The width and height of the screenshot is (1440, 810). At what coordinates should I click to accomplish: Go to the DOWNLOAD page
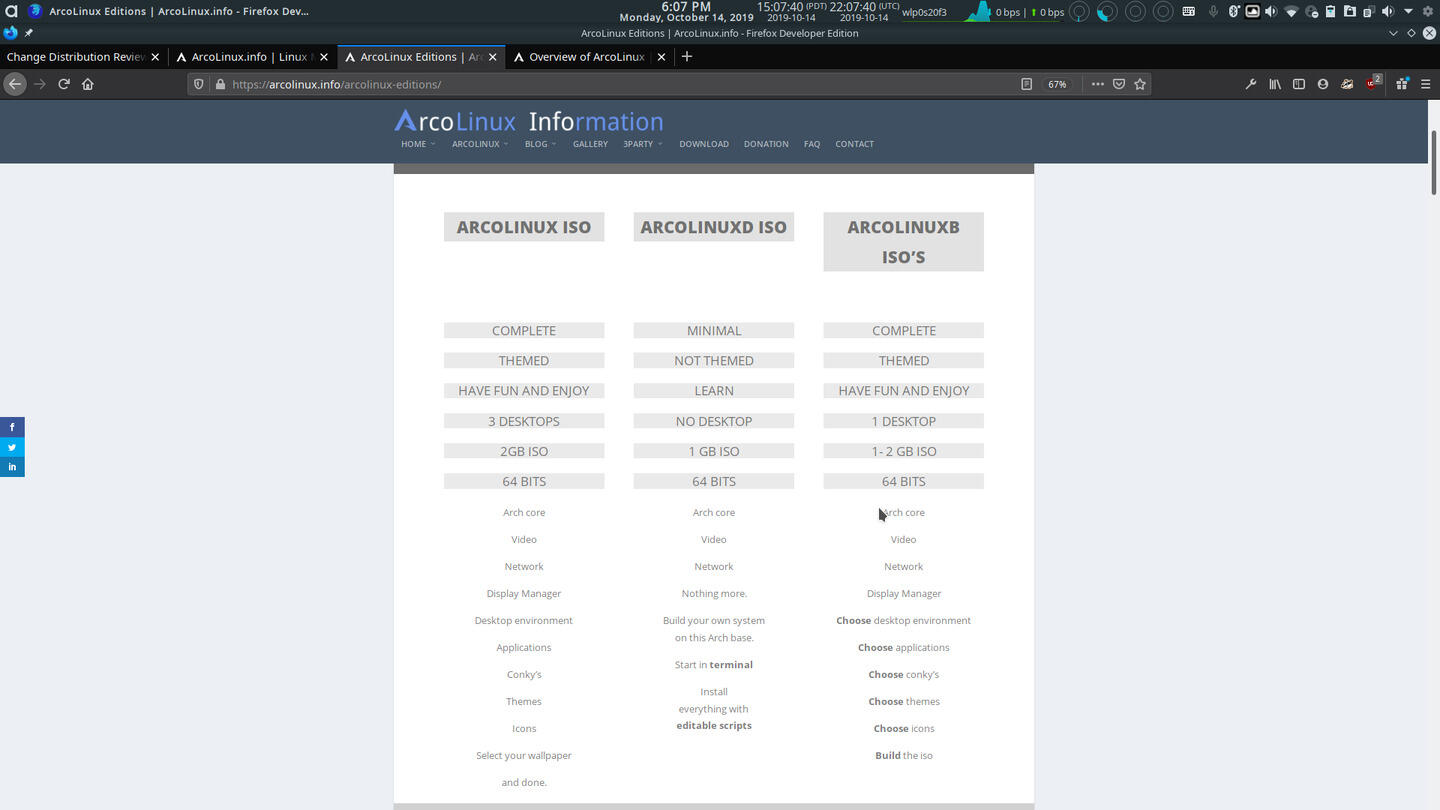coord(704,144)
